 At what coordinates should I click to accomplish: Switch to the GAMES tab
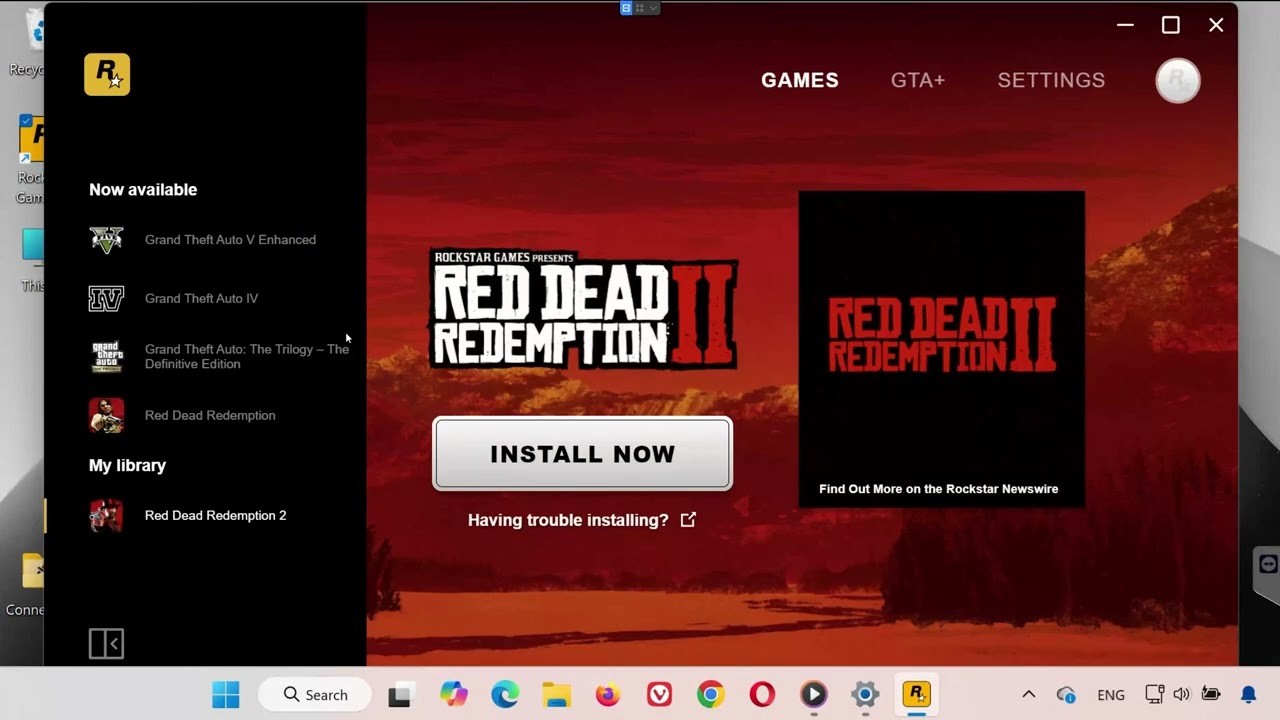(800, 80)
